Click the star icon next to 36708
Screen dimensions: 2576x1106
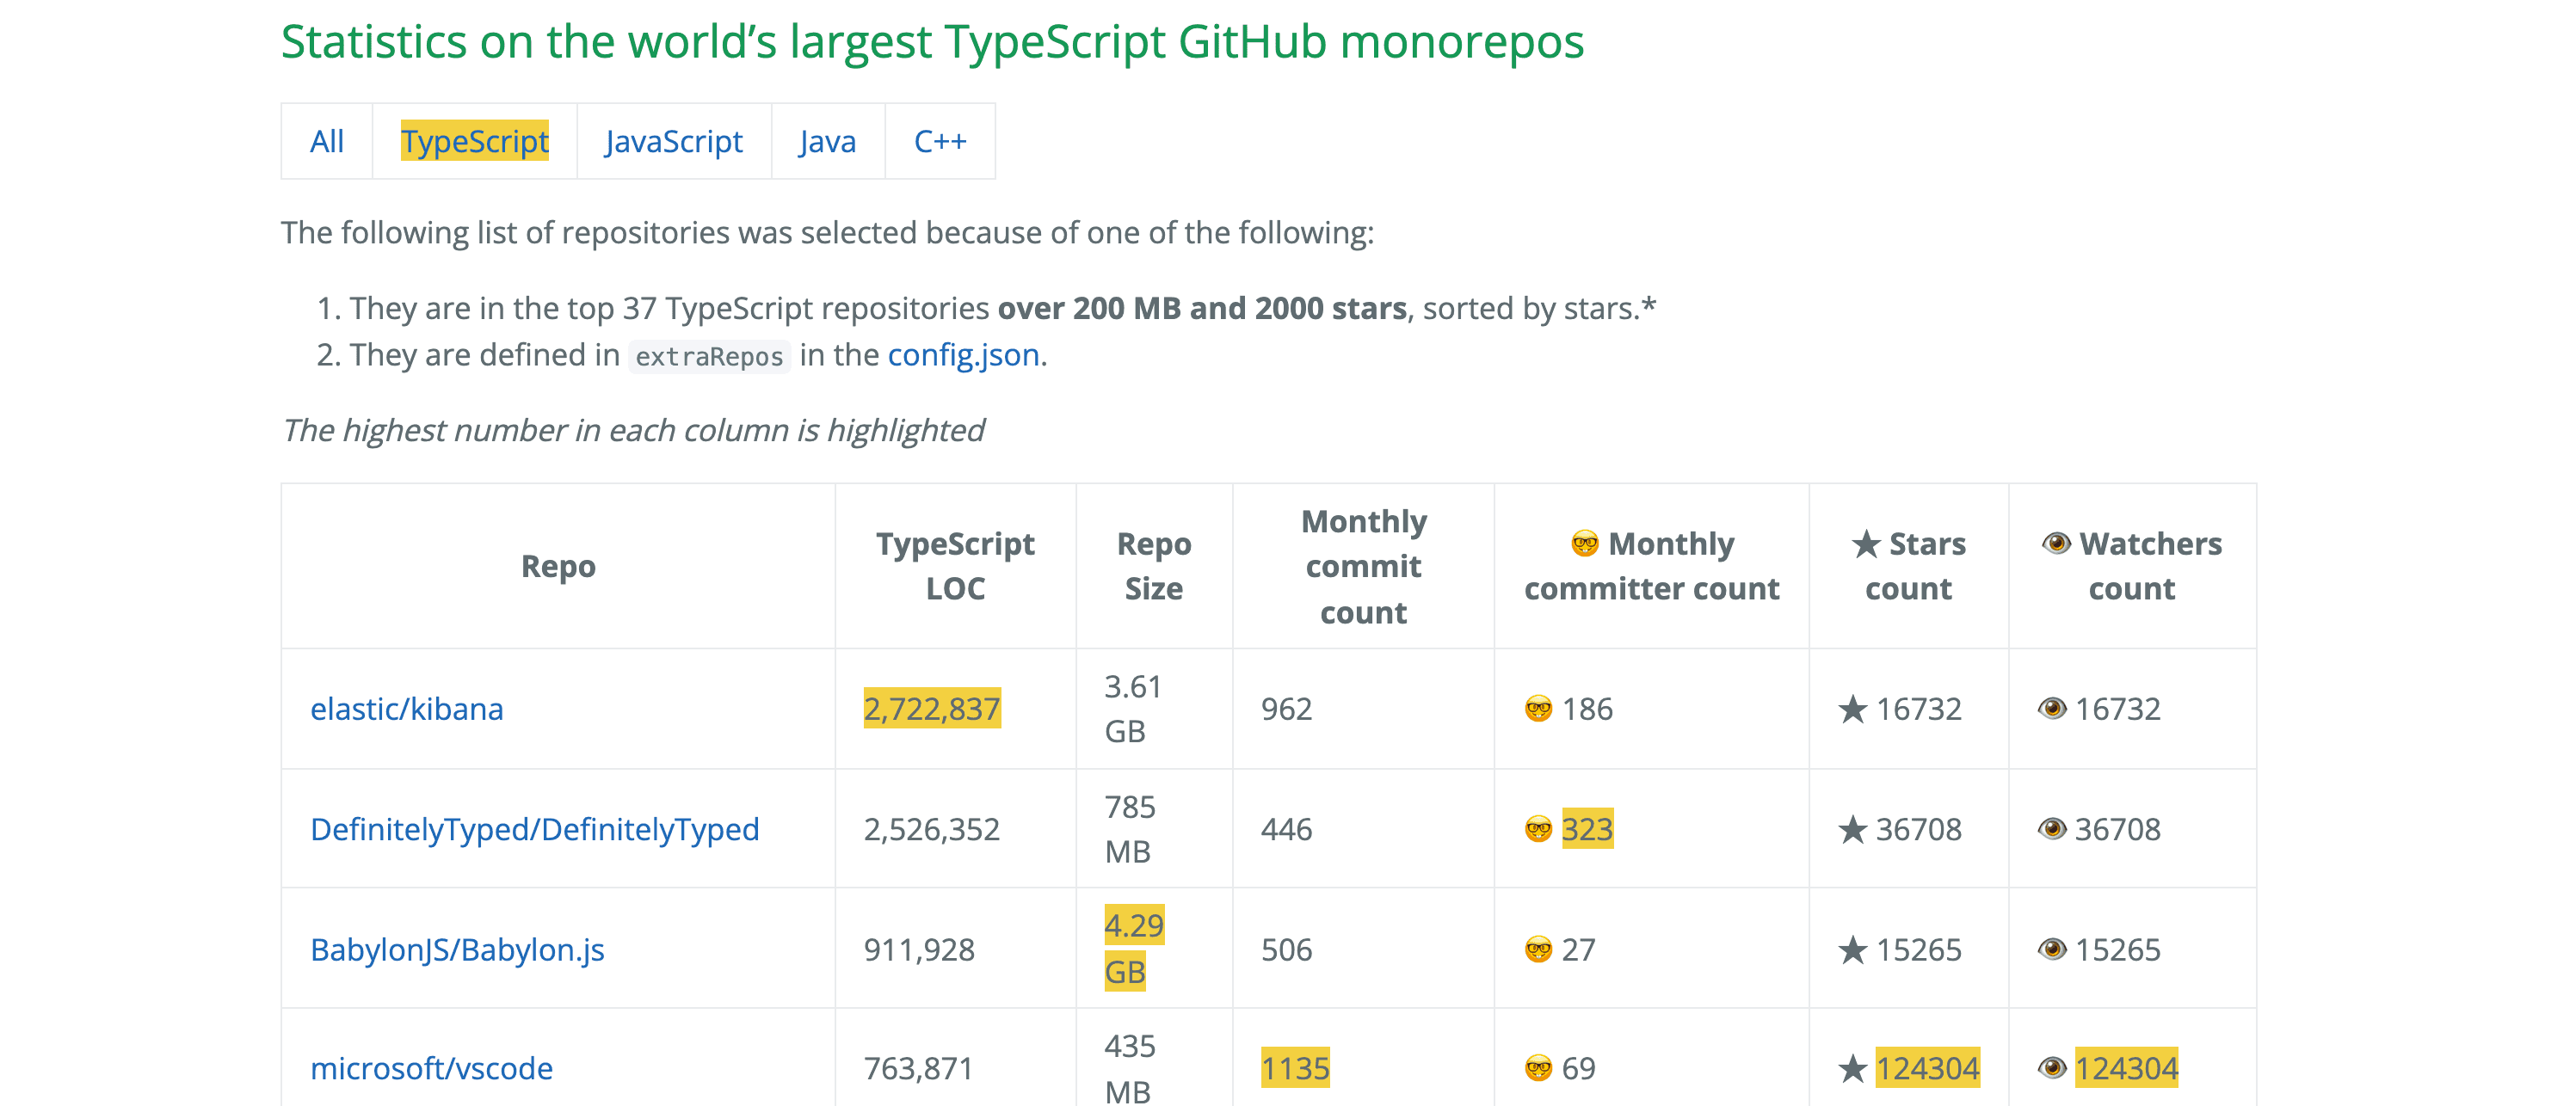point(1853,829)
